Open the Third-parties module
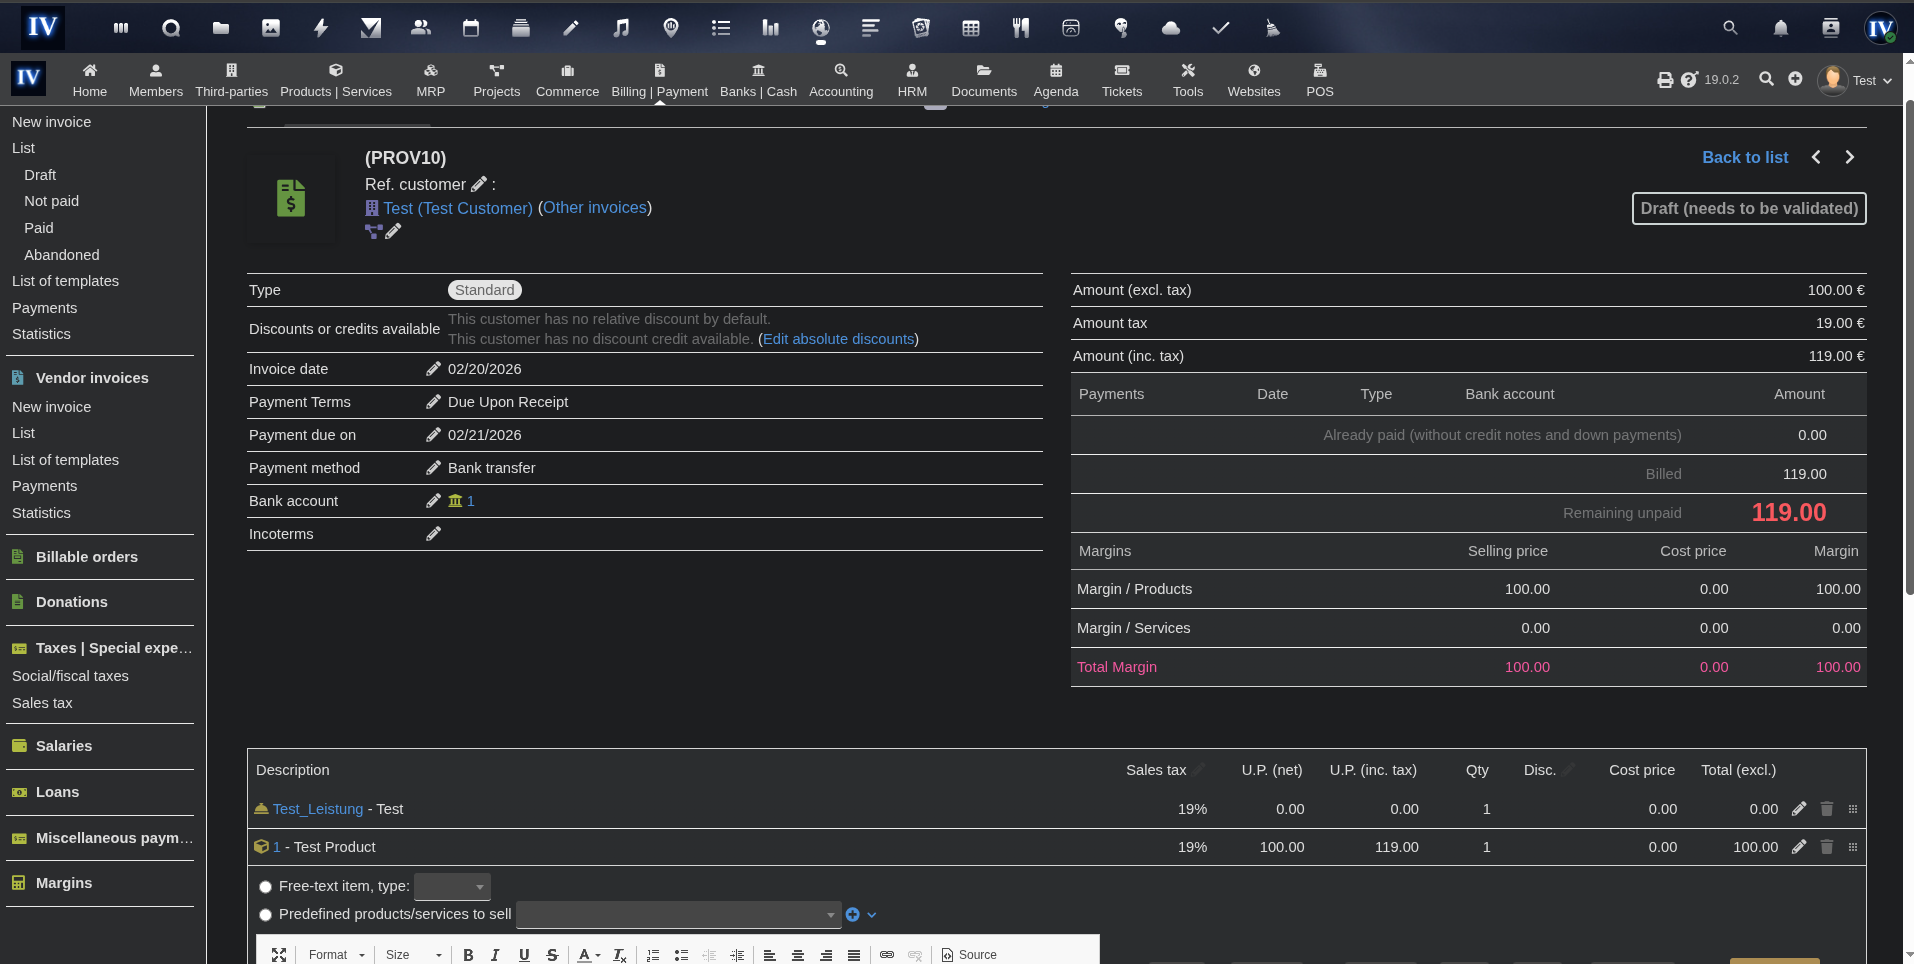This screenshot has height=964, width=1914. tap(231, 79)
